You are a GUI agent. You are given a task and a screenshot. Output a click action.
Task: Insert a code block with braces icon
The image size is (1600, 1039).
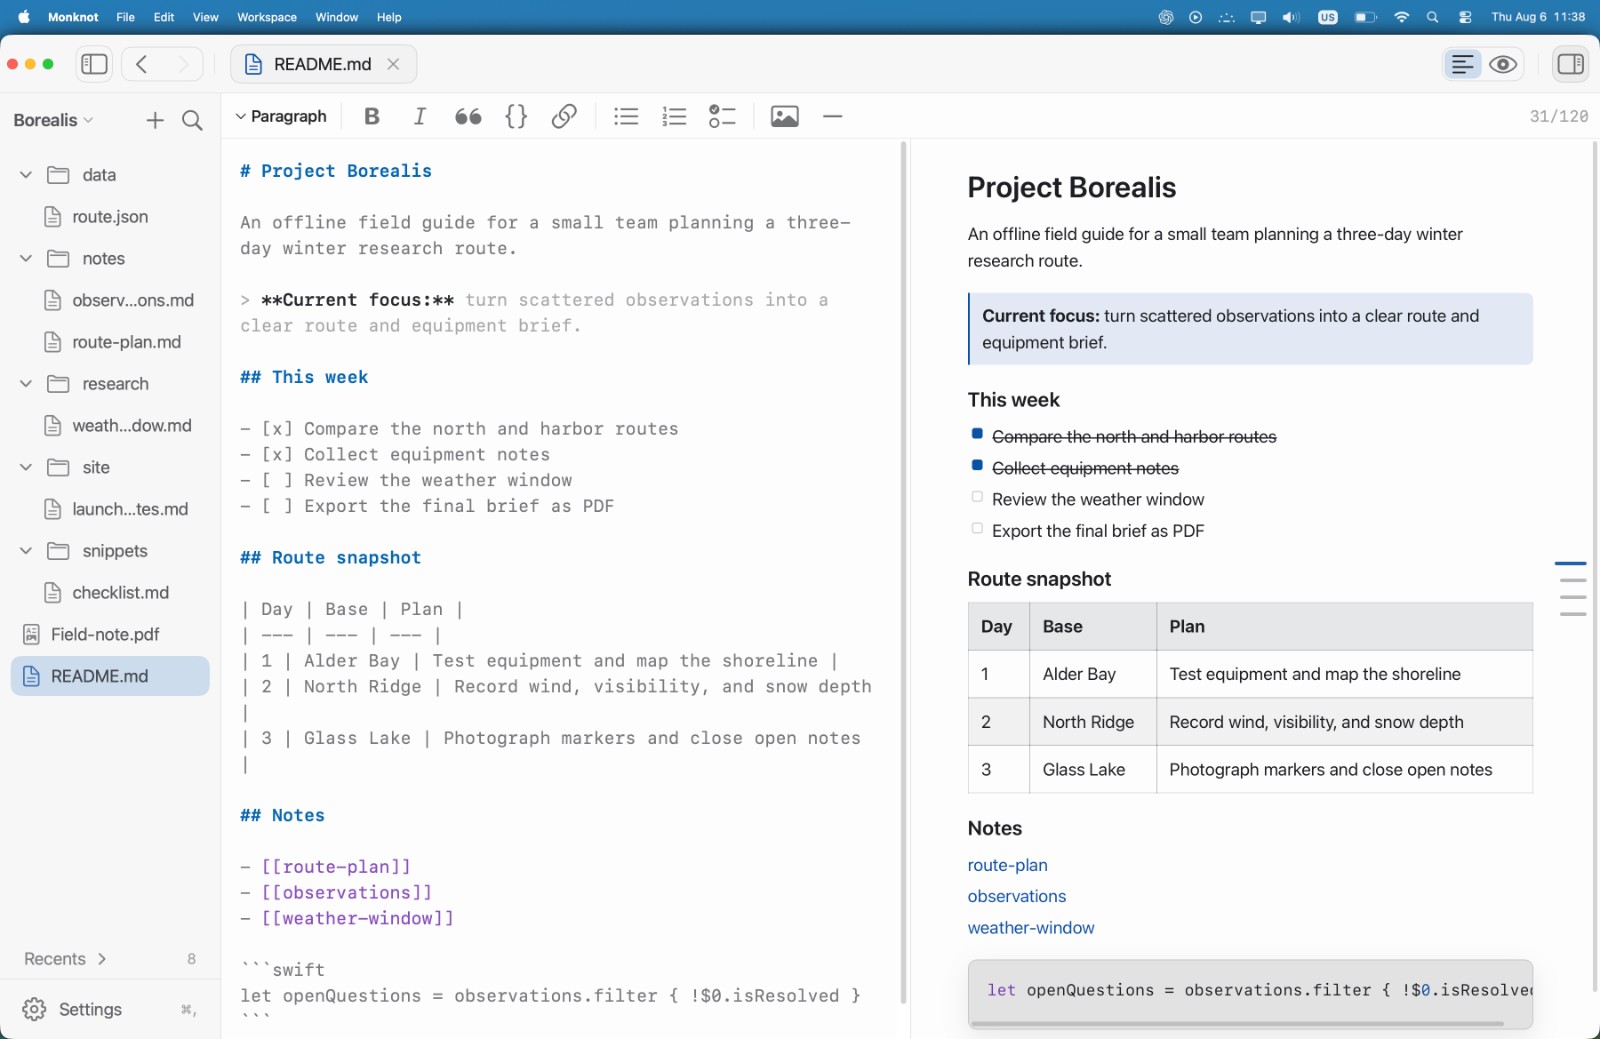coord(516,116)
